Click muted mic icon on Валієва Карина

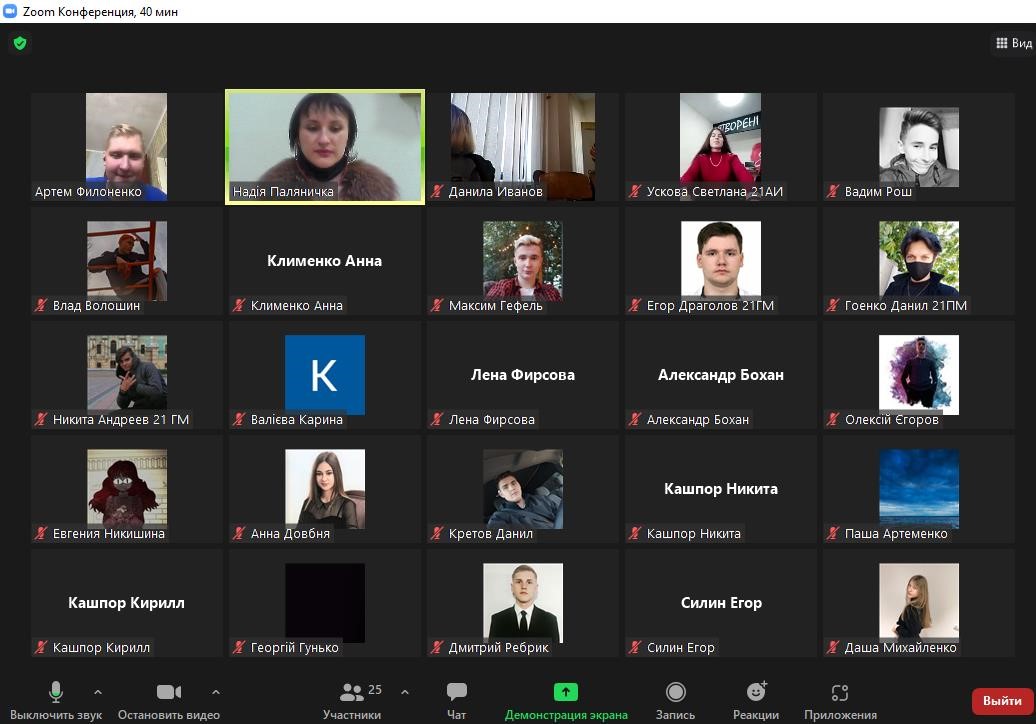click(x=239, y=419)
